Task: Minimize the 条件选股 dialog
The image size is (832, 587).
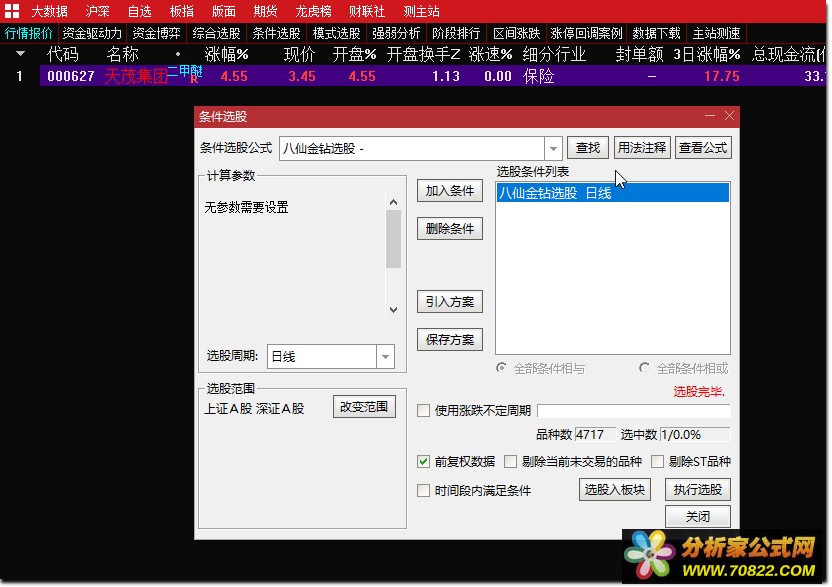Action: (710, 116)
